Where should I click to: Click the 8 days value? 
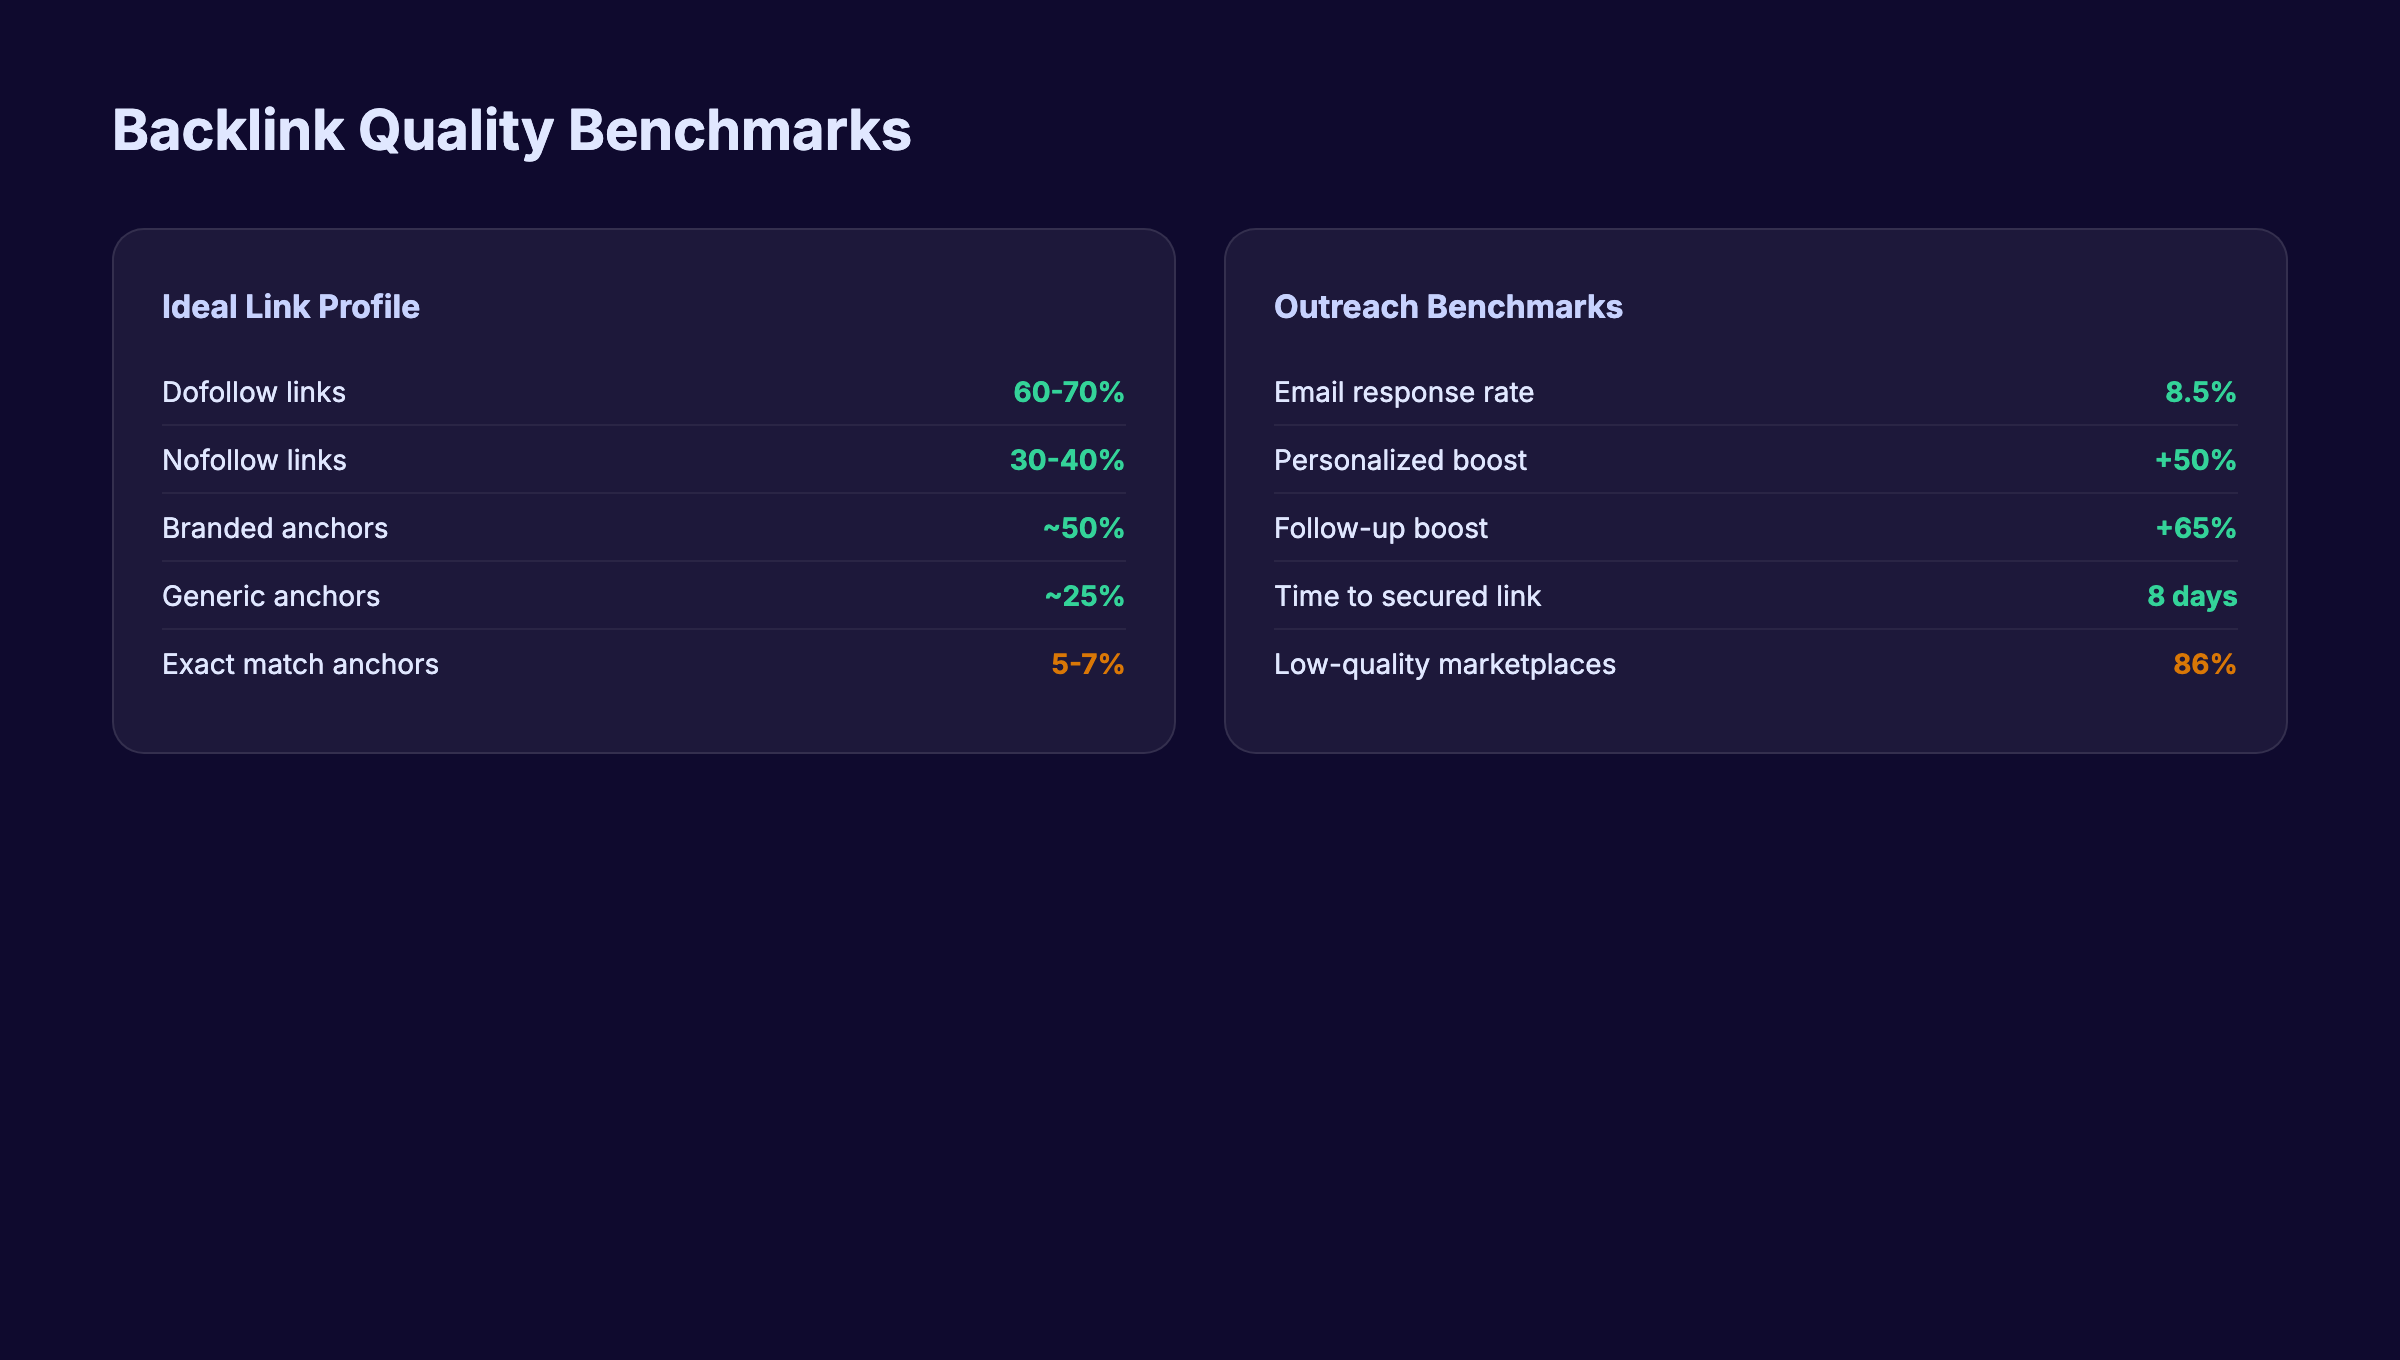coord(2191,596)
